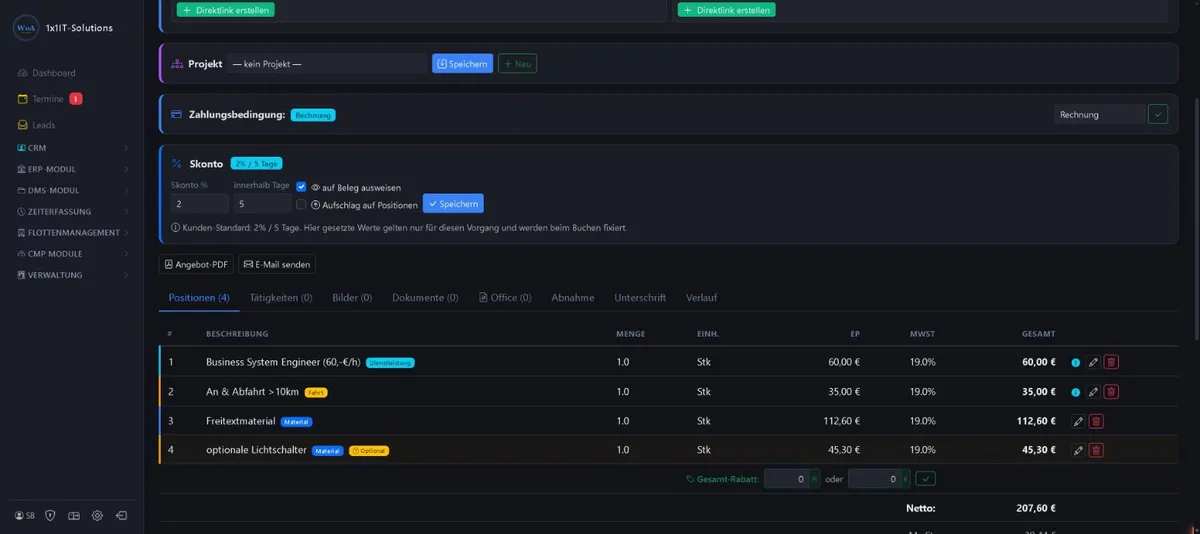This screenshot has width=1200, height=534.
Task: Open the Office (0) tab
Action: click(x=505, y=298)
